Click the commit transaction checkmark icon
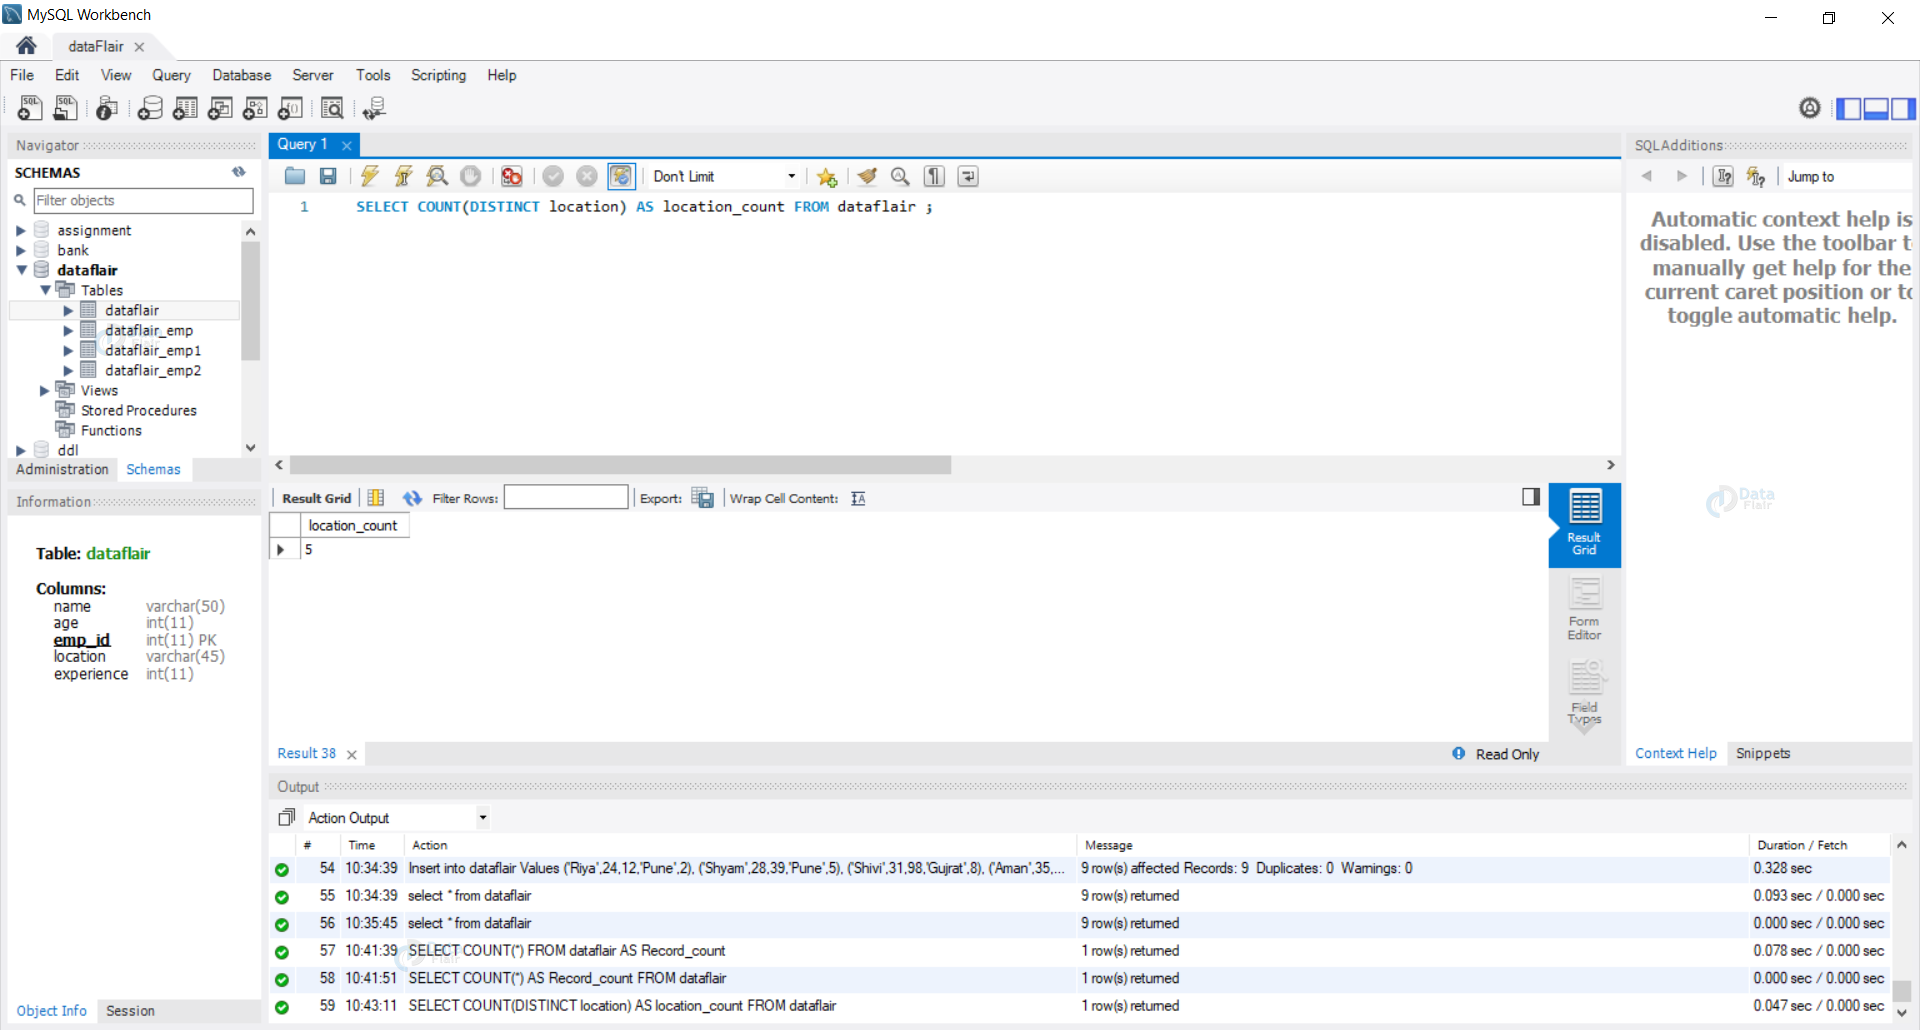Viewport: 1920px width, 1030px height. [553, 176]
